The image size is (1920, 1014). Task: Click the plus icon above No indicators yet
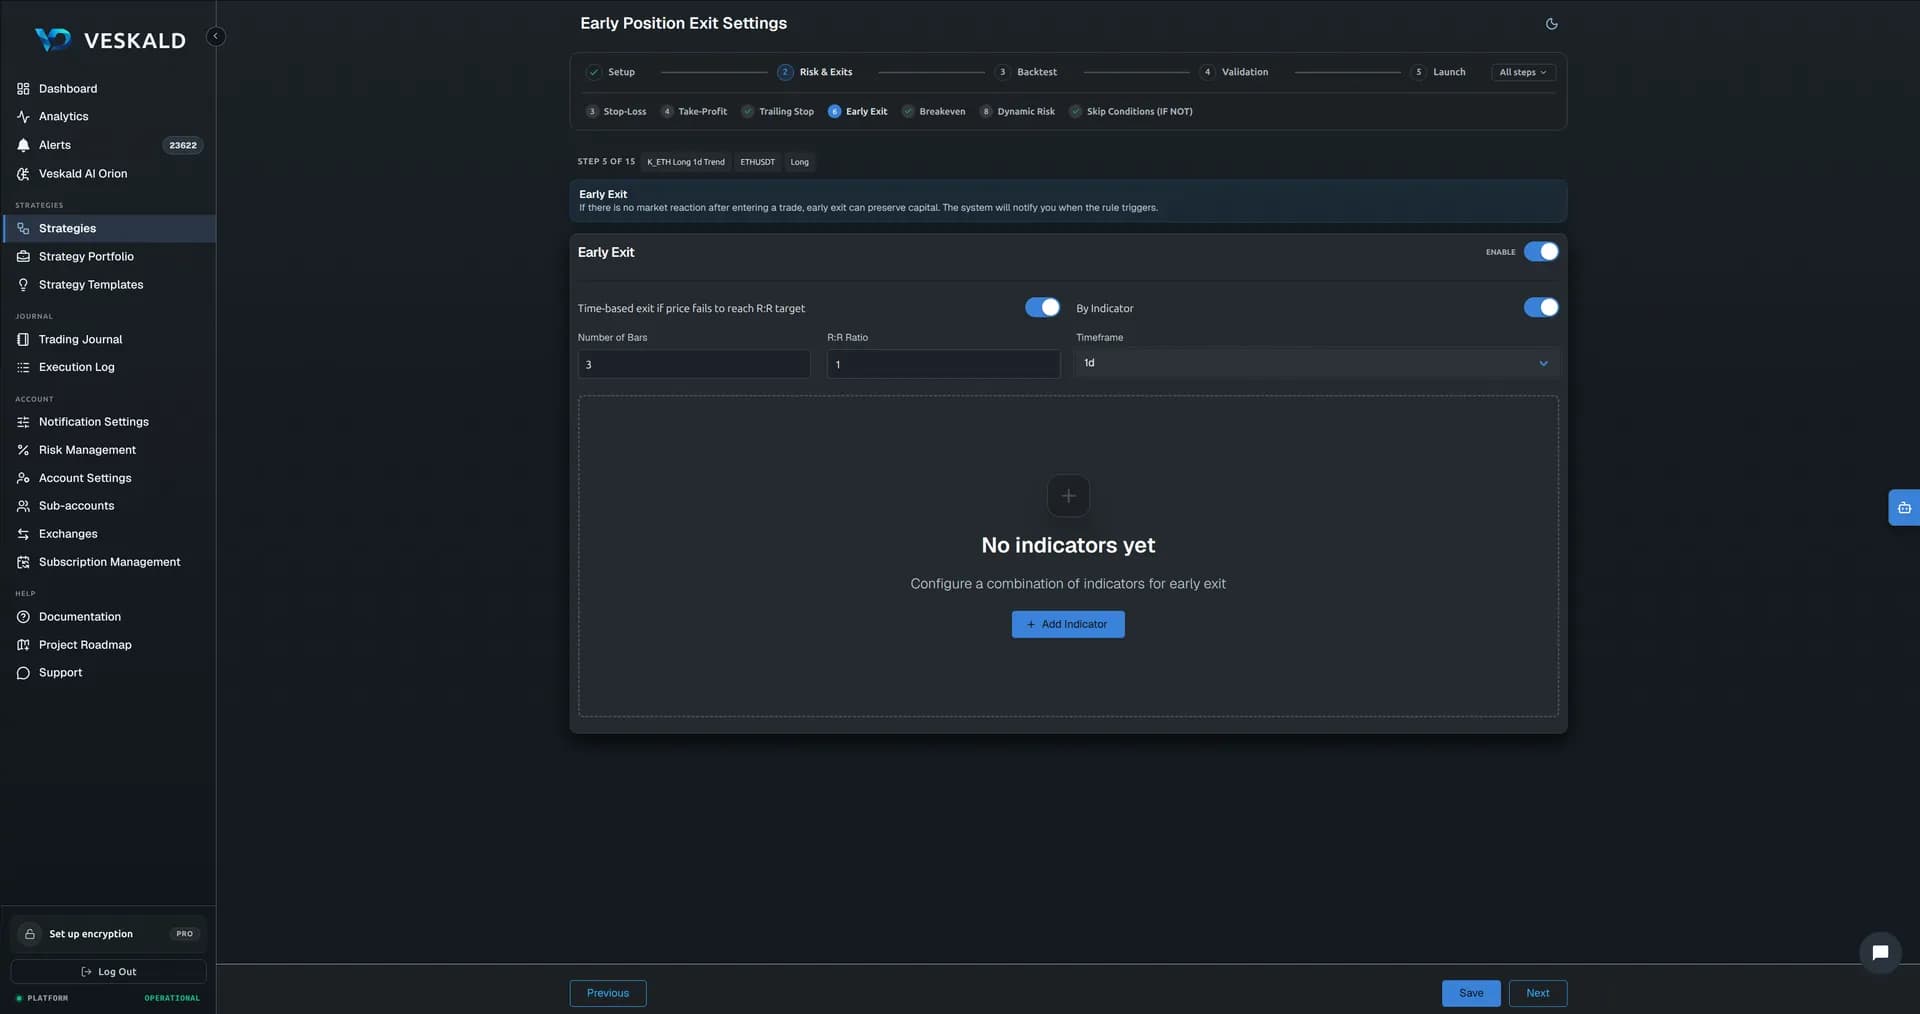pyautogui.click(x=1068, y=496)
